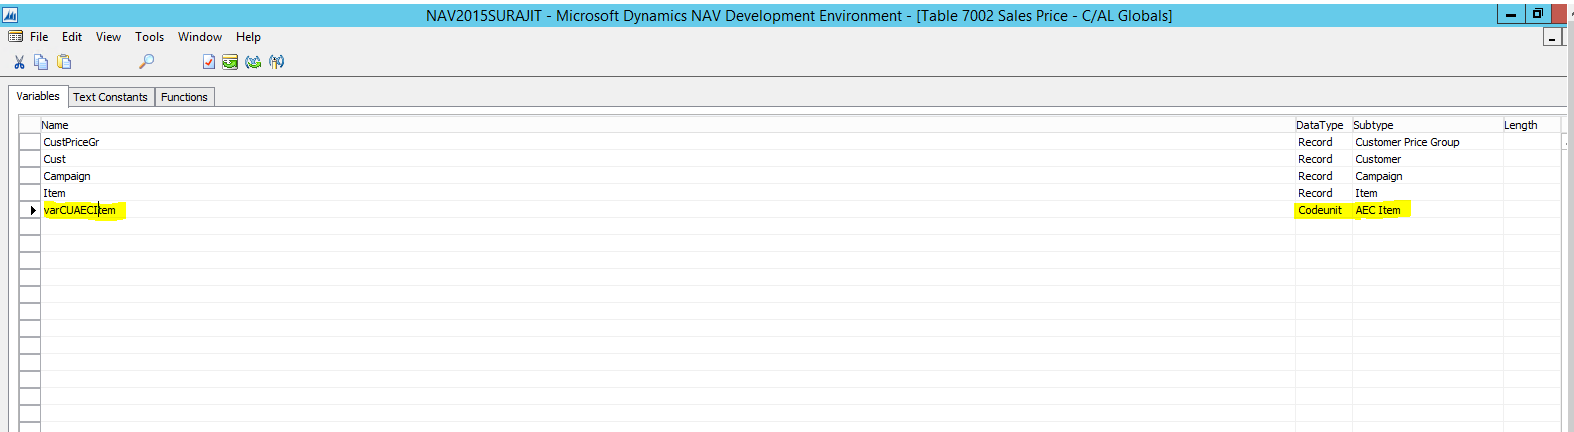Click the Customer Price Group subtype cell
The image size is (1574, 432).
(1407, 142)
